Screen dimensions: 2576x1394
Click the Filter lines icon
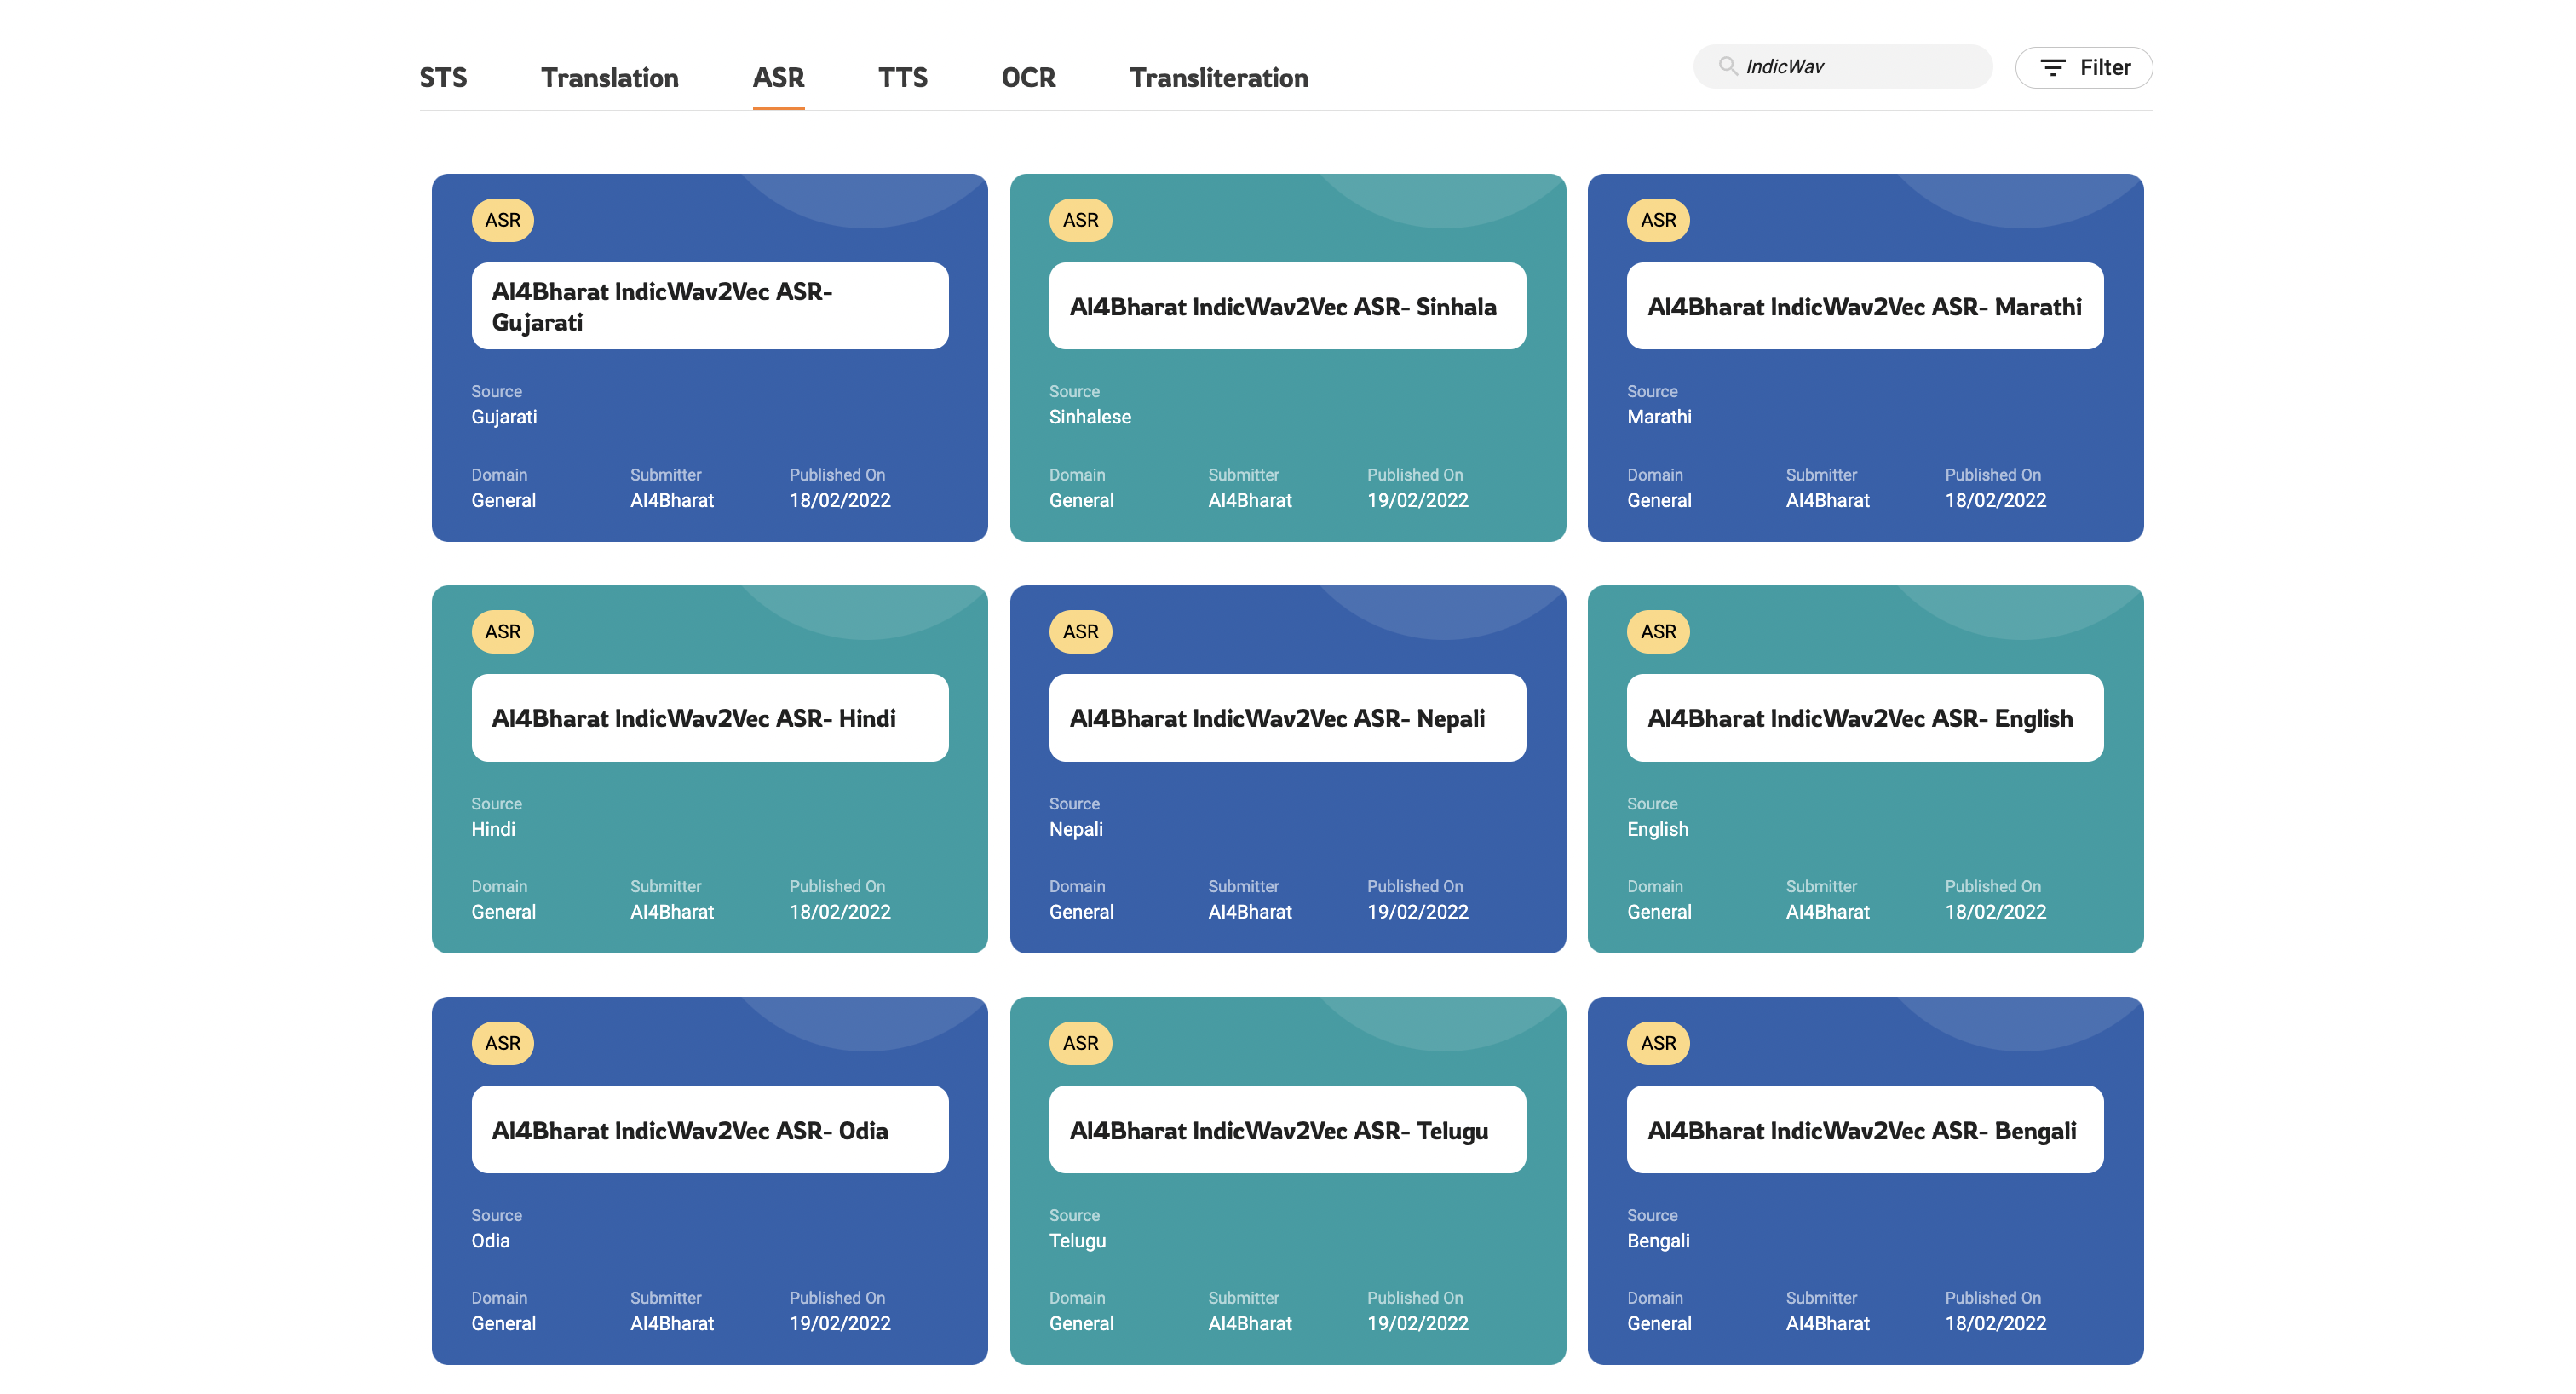[x=2052, y=67]
